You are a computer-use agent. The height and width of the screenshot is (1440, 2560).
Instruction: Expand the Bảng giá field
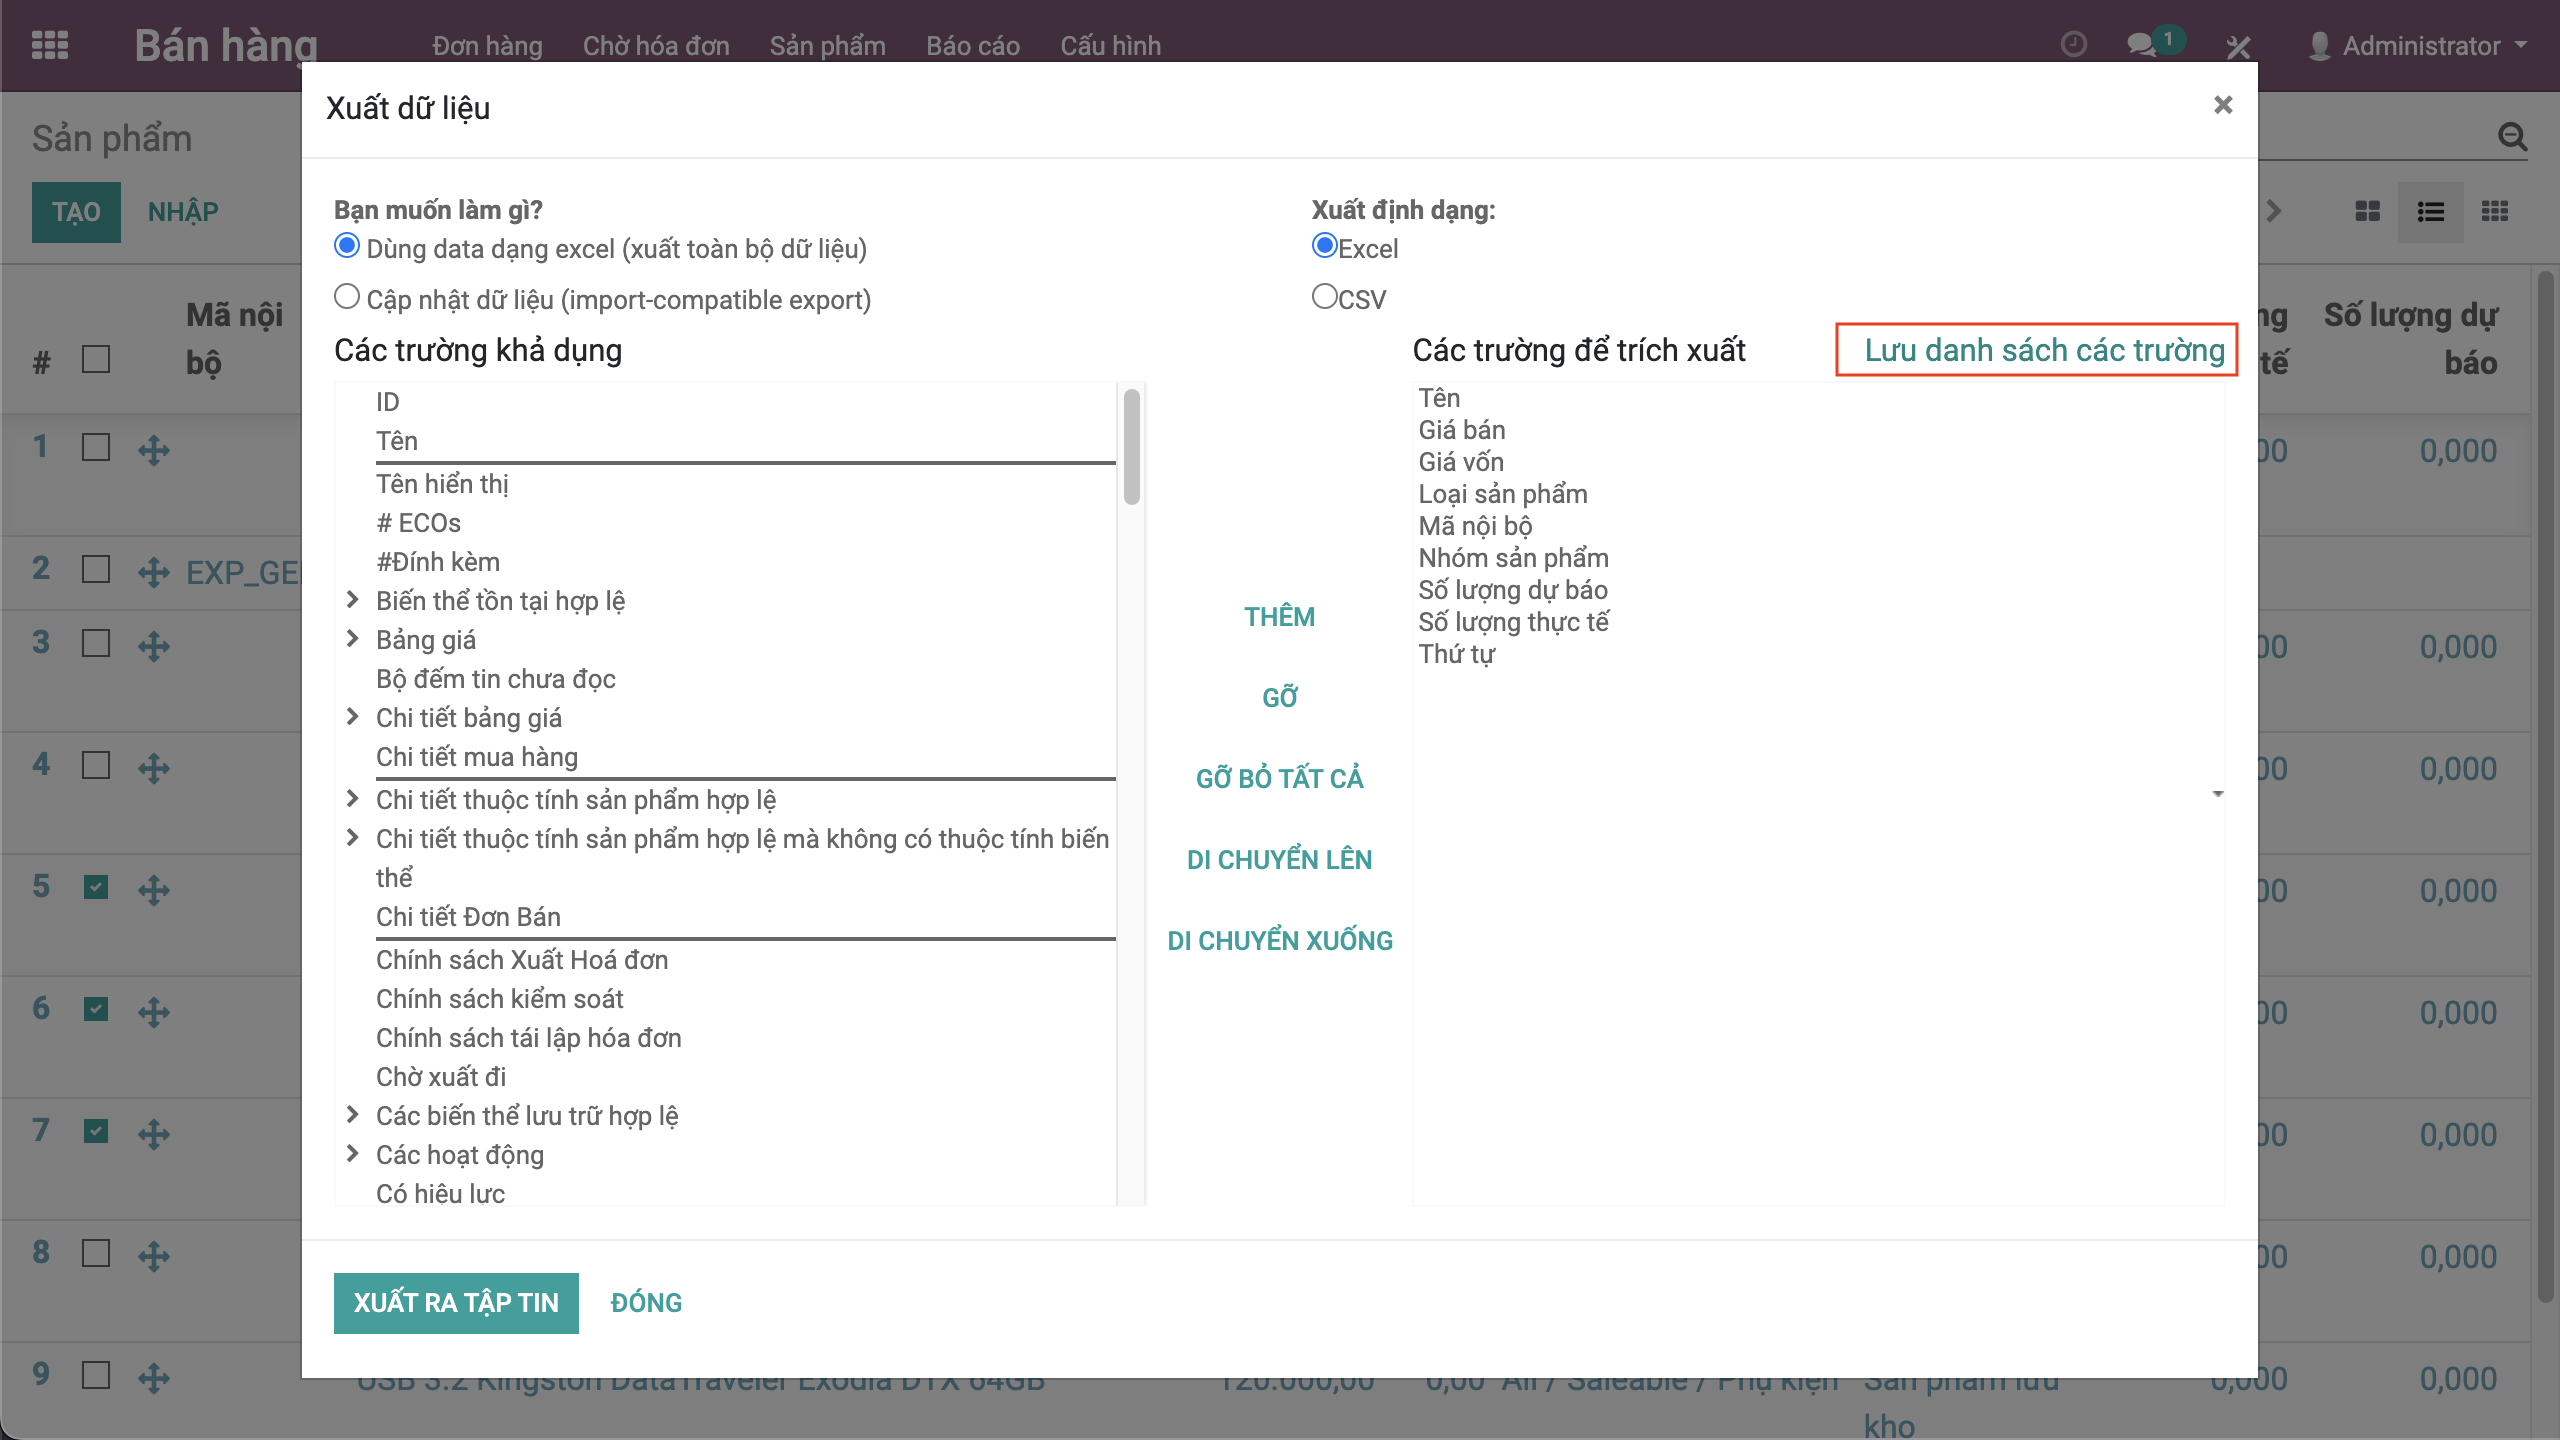coord(352,639)
